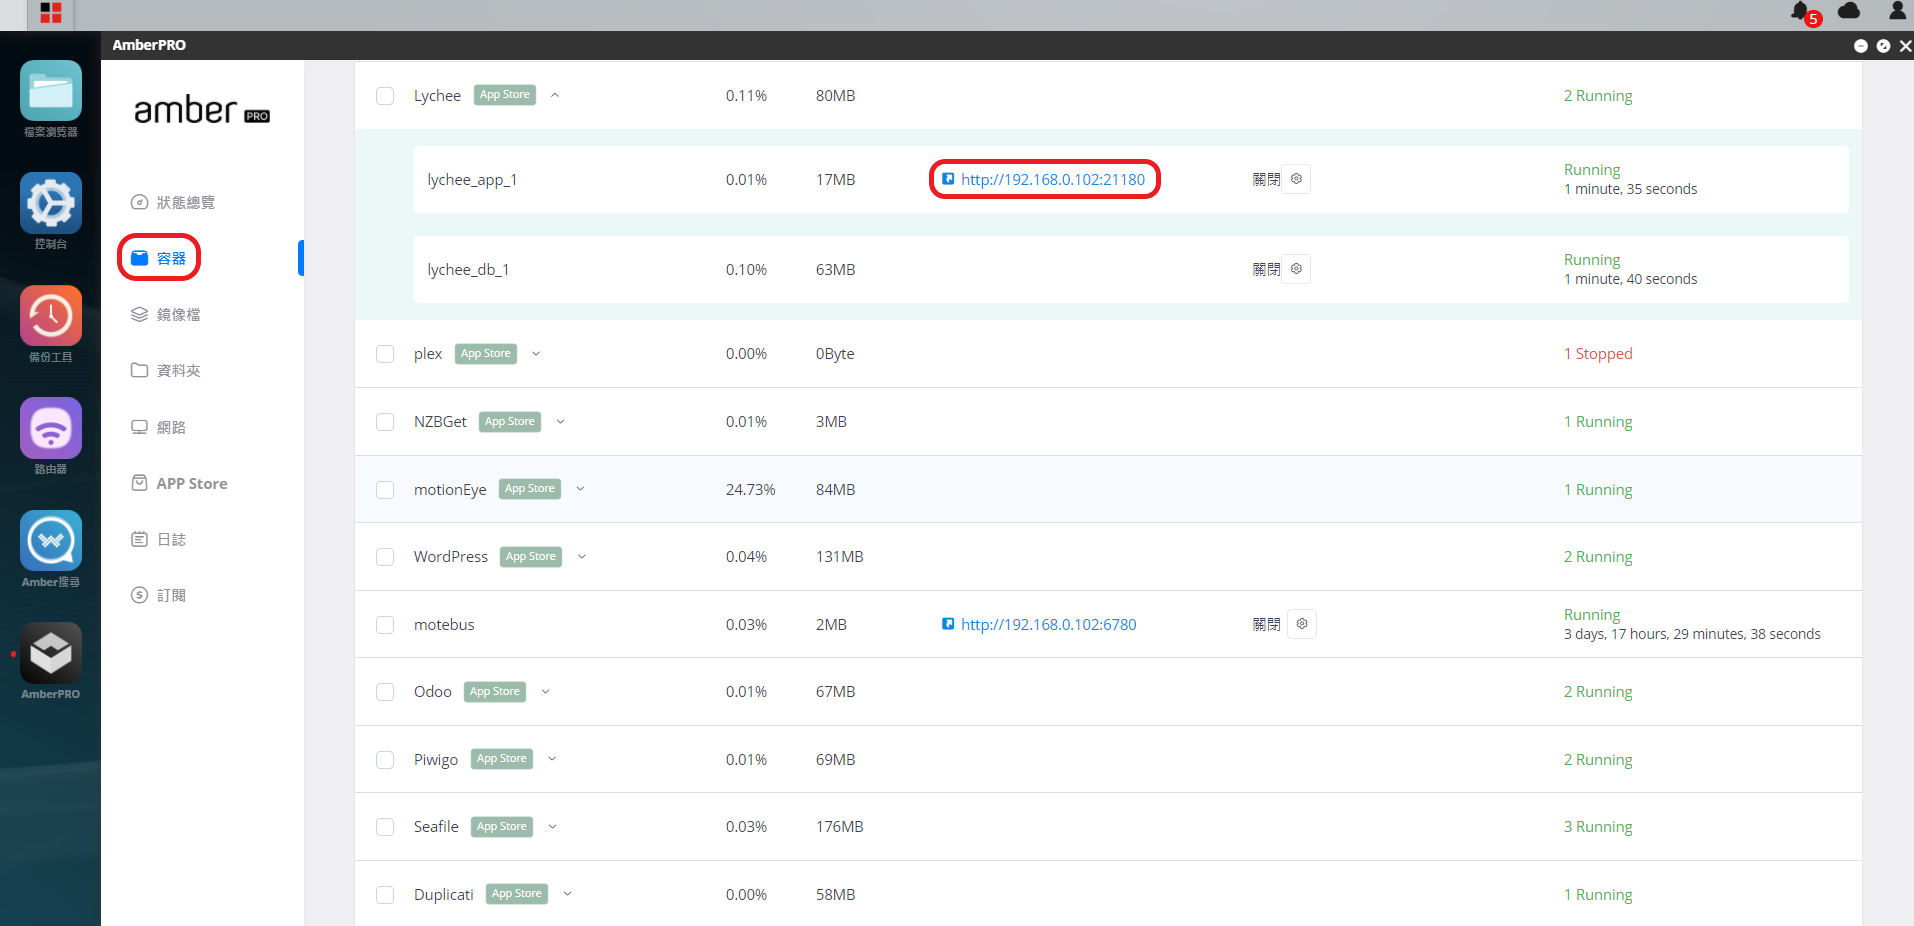Open the Control Panel dock icon
This screenshot has width=1914, height=926.
point(51,203)
